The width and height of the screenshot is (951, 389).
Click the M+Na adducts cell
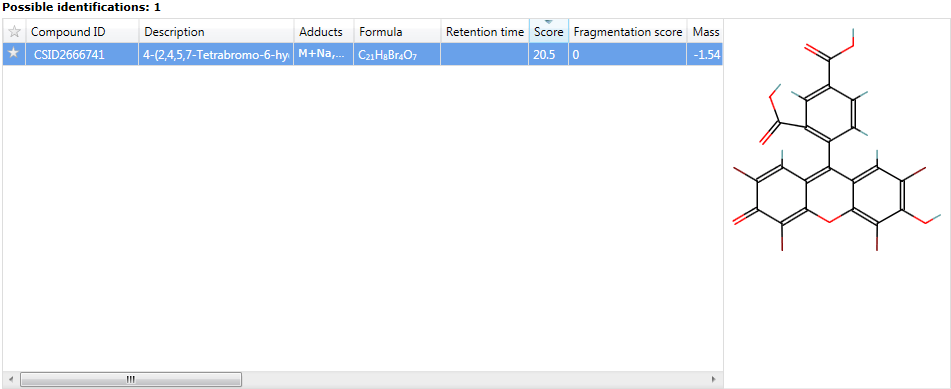click(x=323, y=55)
